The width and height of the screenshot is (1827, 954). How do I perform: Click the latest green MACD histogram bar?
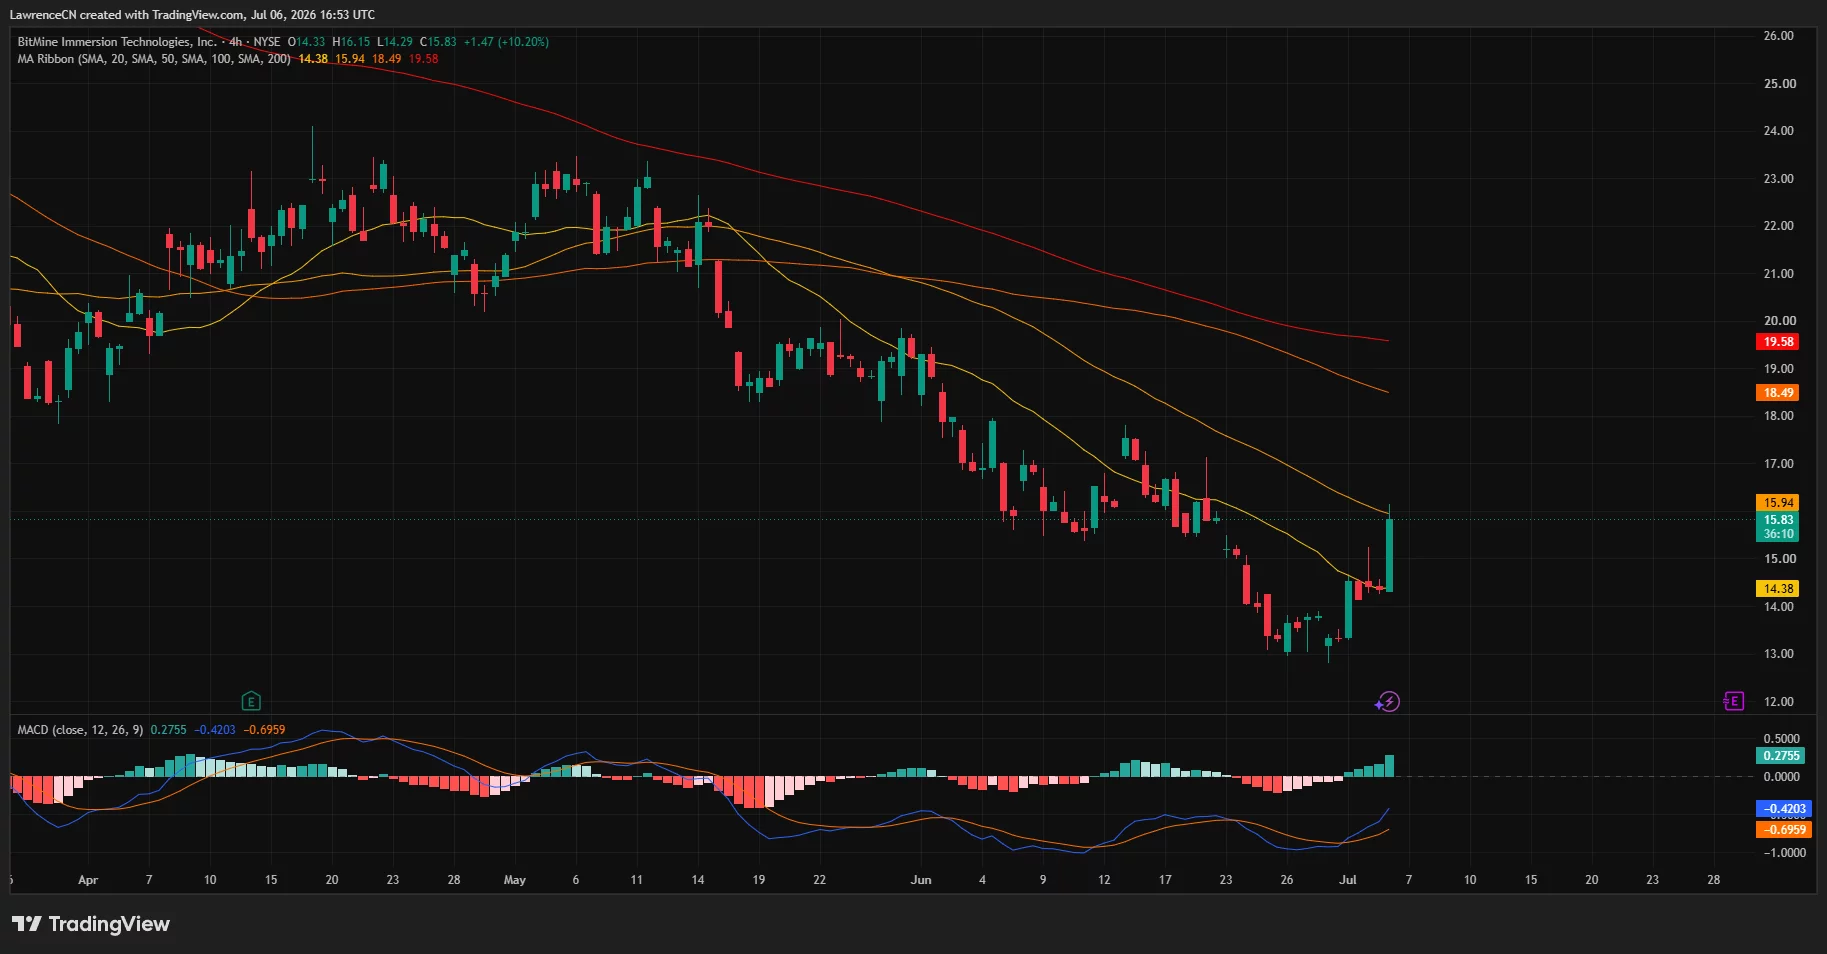1389,766
